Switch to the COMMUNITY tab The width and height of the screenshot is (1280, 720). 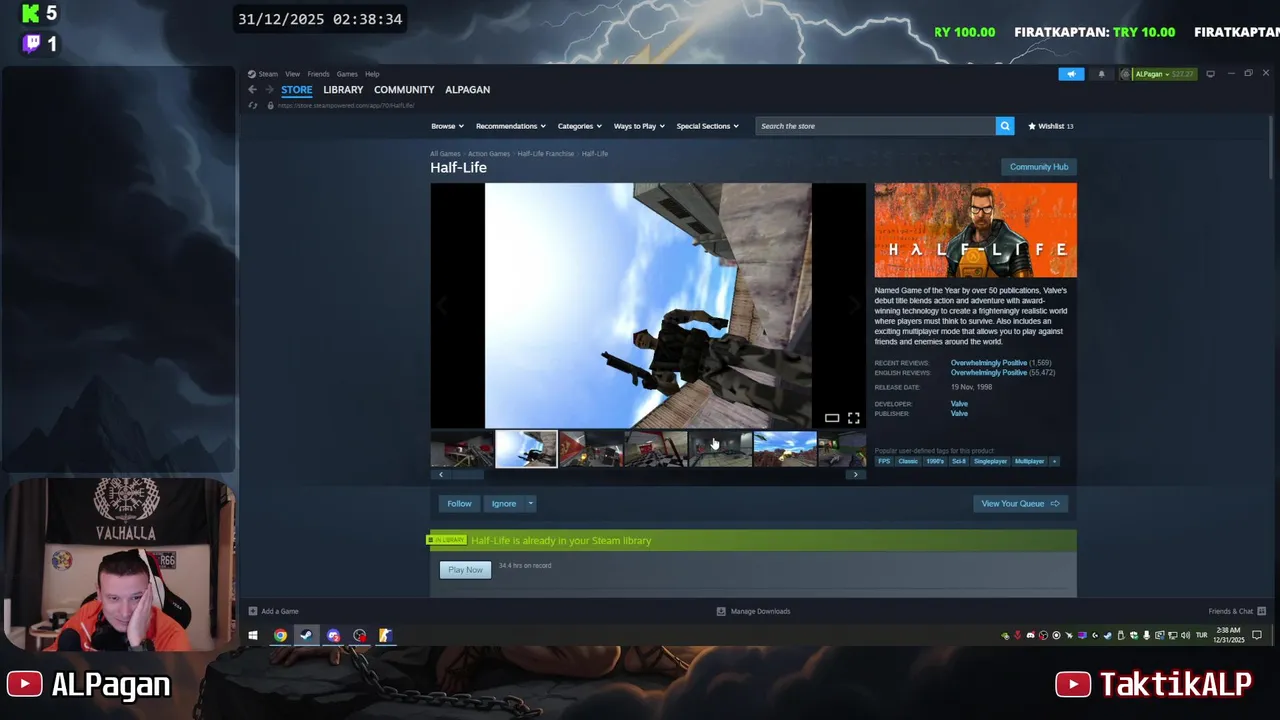point(404,90)
